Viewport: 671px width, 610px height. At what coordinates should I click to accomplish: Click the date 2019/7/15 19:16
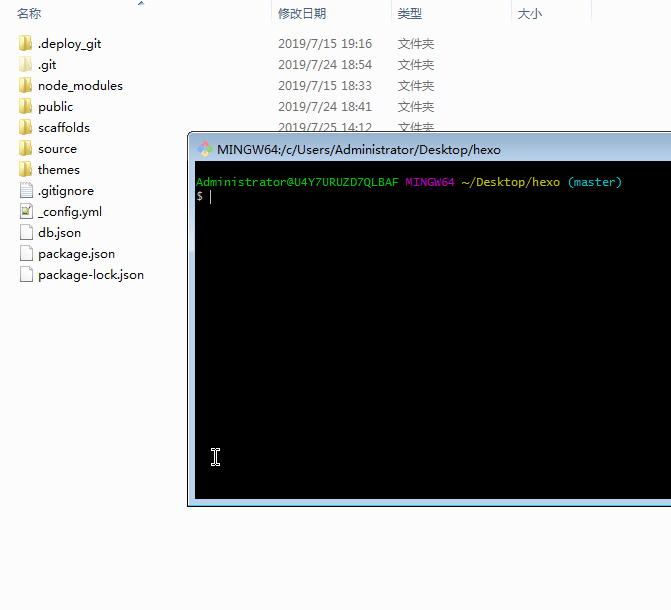point(325,44)
